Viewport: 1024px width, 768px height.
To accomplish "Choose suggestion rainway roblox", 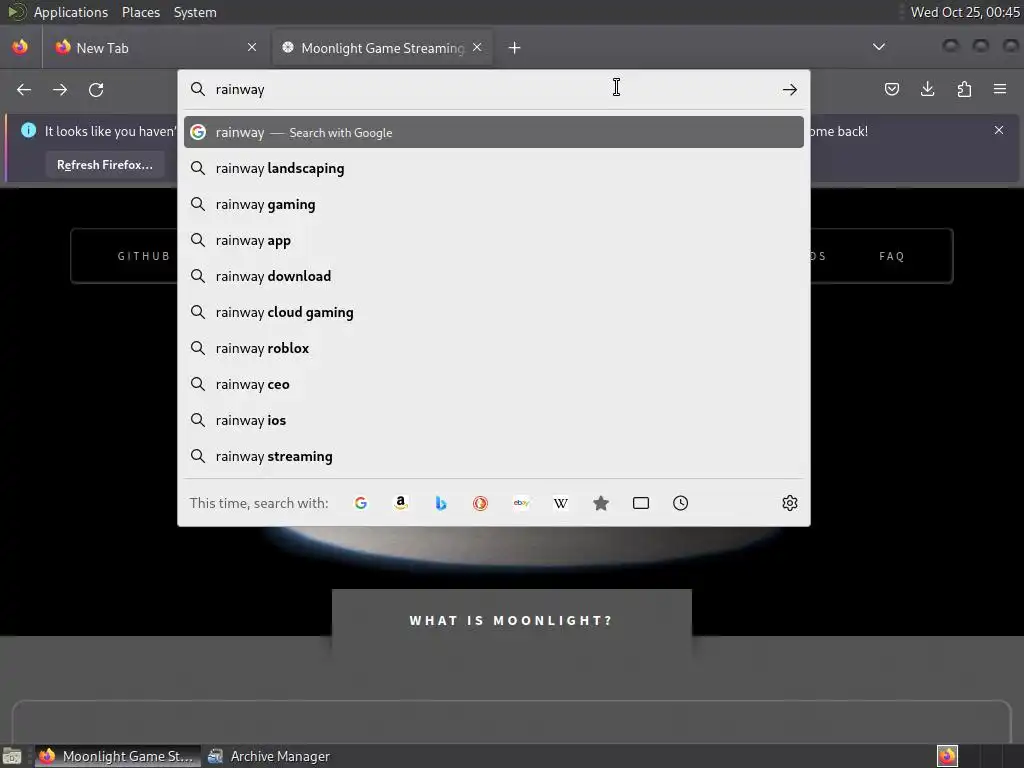I will 494,348.
